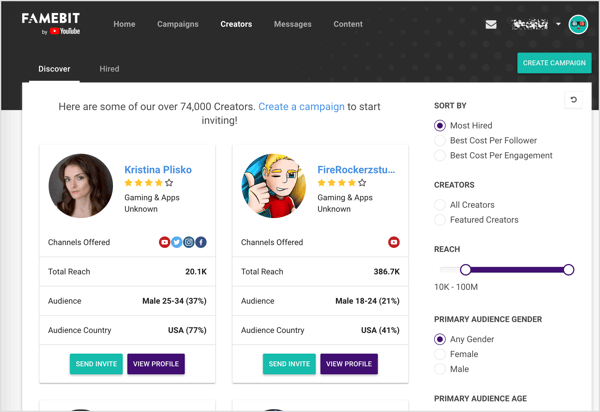Click FireRockerzstu cartoon avatar thumbnail
This screenshot has width=600, height=412.
coord(274,186)
